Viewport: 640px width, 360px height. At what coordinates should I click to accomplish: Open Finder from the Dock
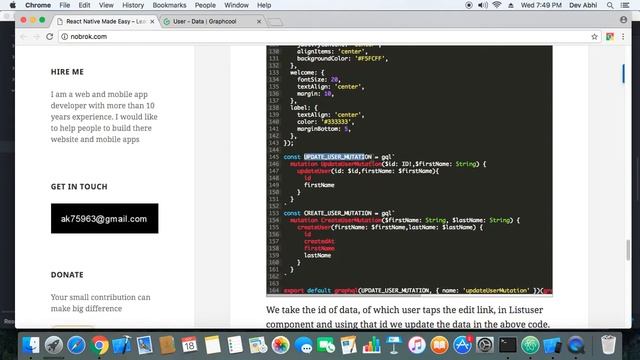(x=31, y=345)
